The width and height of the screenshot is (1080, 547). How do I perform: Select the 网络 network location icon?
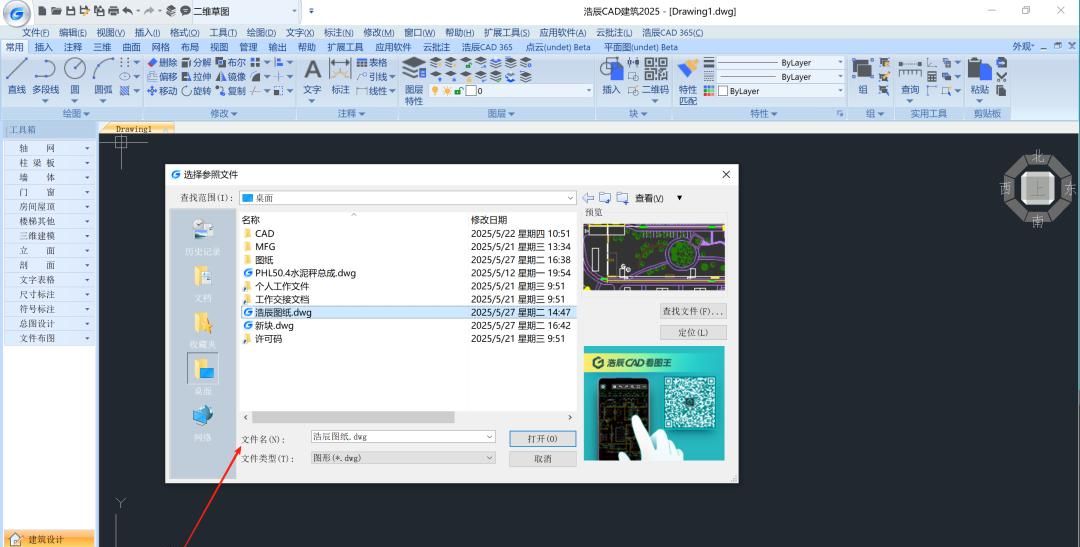(x=202, y=421)
